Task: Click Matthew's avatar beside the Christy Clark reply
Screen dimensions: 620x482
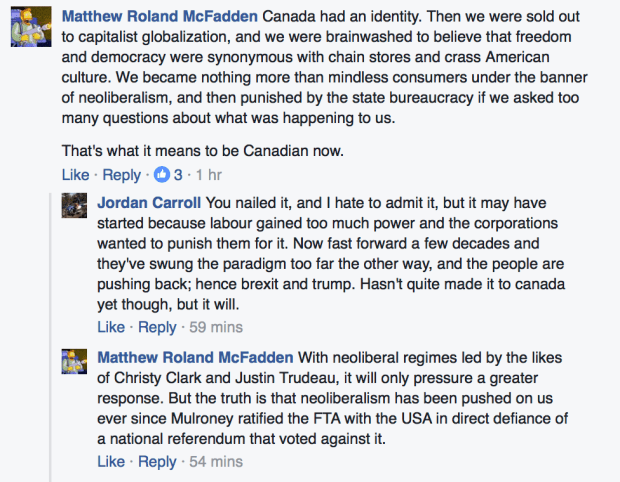Action: tap(73, 363)
